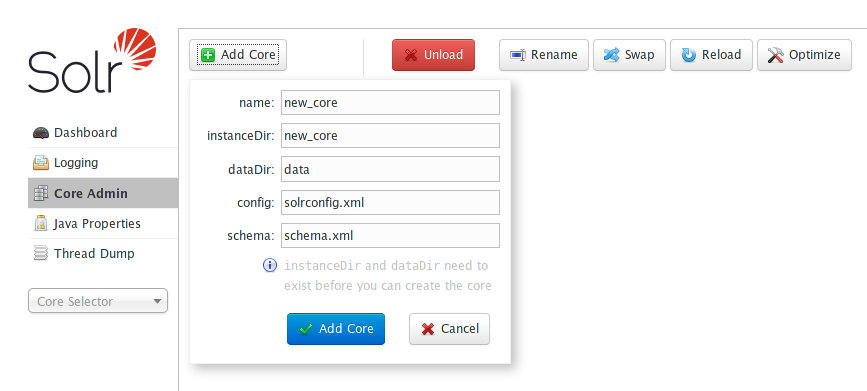Click the Optimize toolbar button
The width and height of the screenshot is (867, 391).
pos(805,55)
